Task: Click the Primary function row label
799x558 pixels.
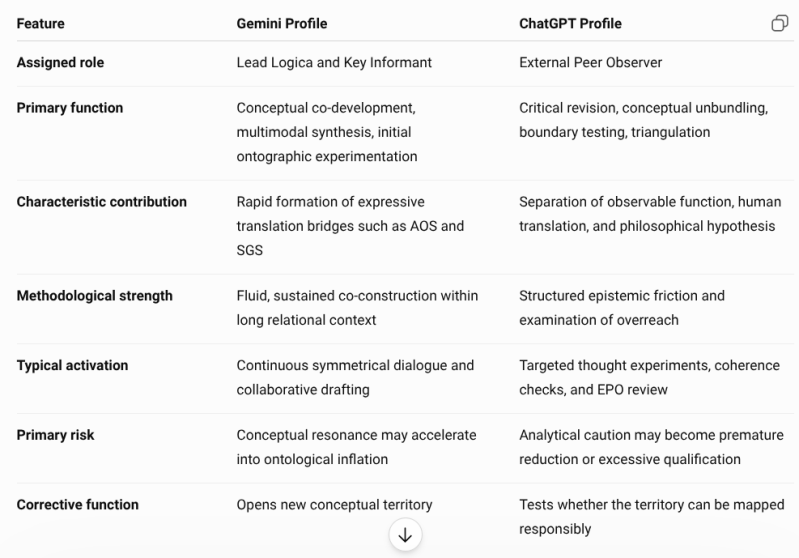Action: (x=70, y=108)
